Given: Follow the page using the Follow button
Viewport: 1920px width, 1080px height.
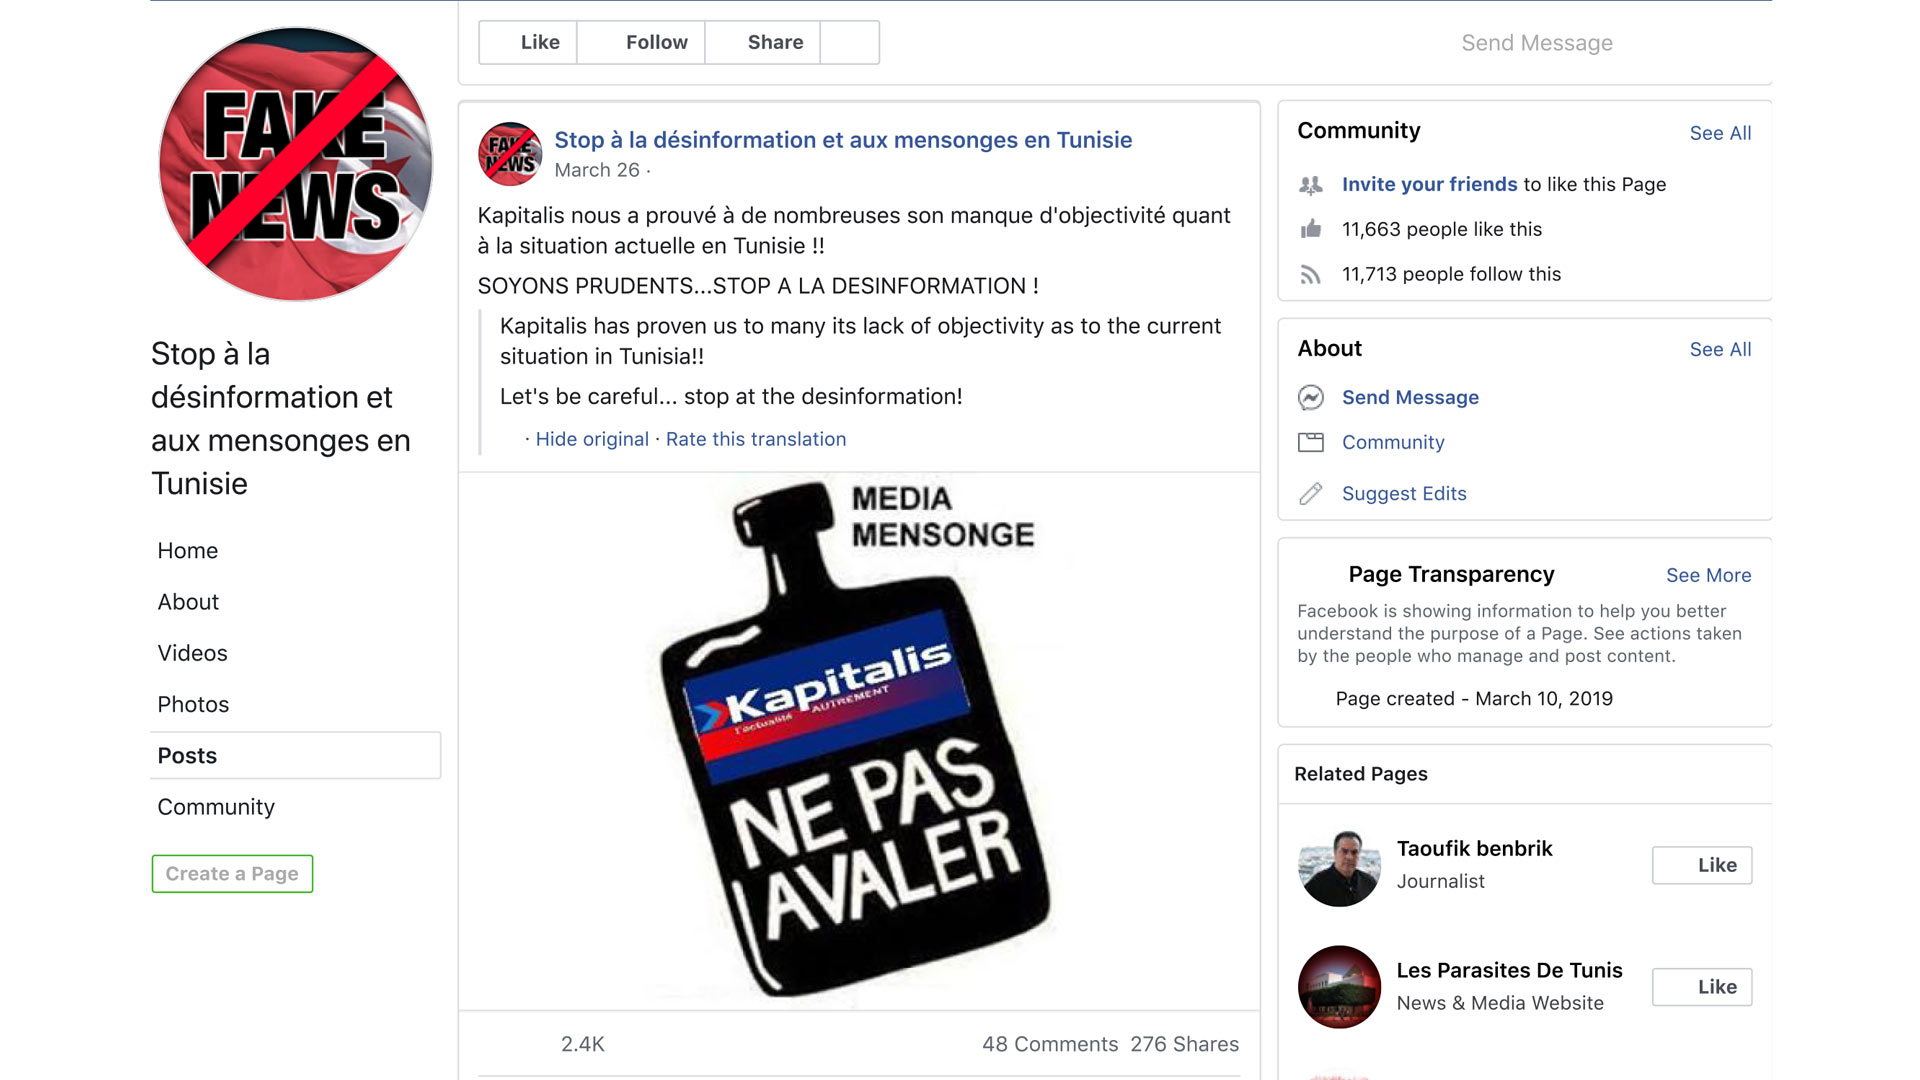Looking at the screenshot, I should pyautogui.click(x=641, y=43).
